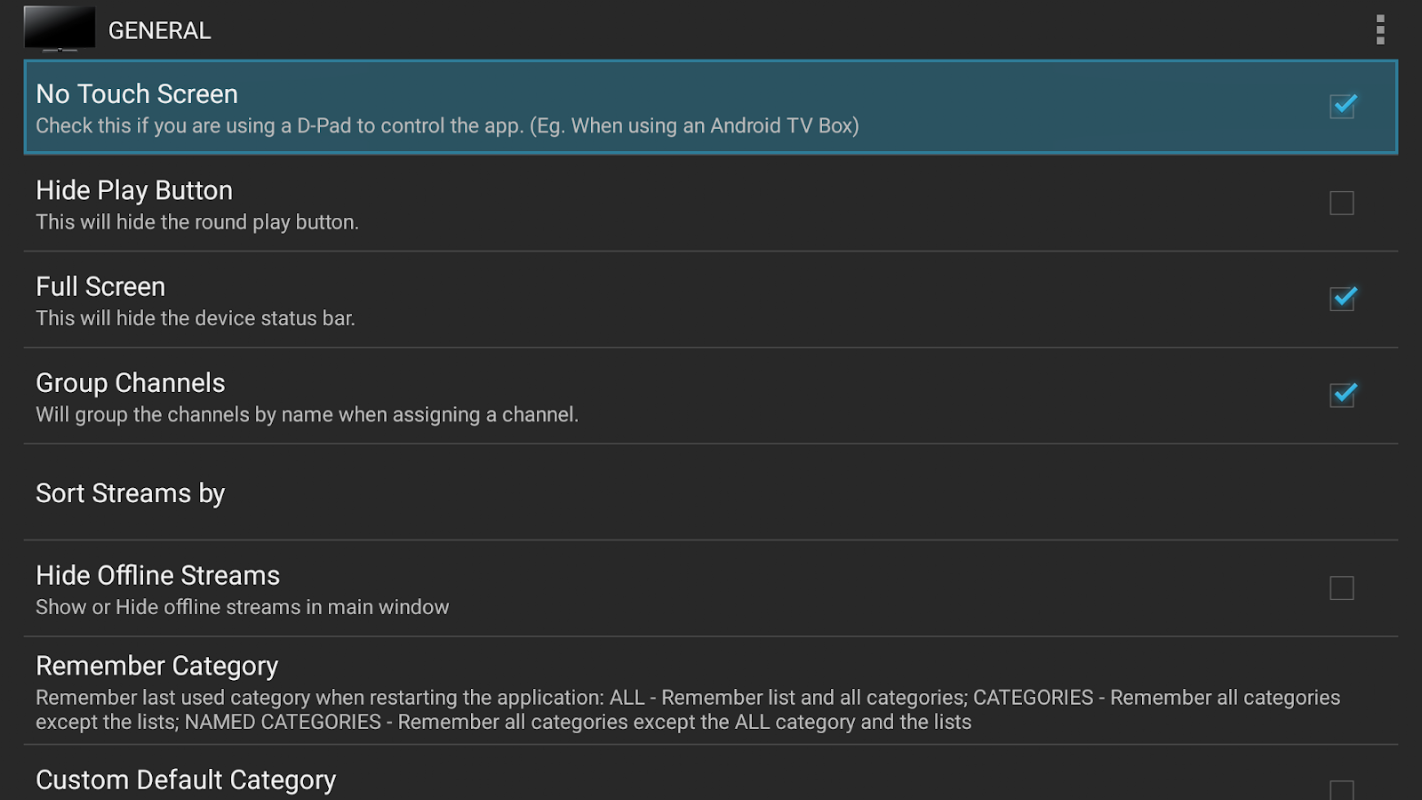The image size is (1422, 800).
Task: Check the Hide Offline Streams checkbox
Action: coord(1342,588)
